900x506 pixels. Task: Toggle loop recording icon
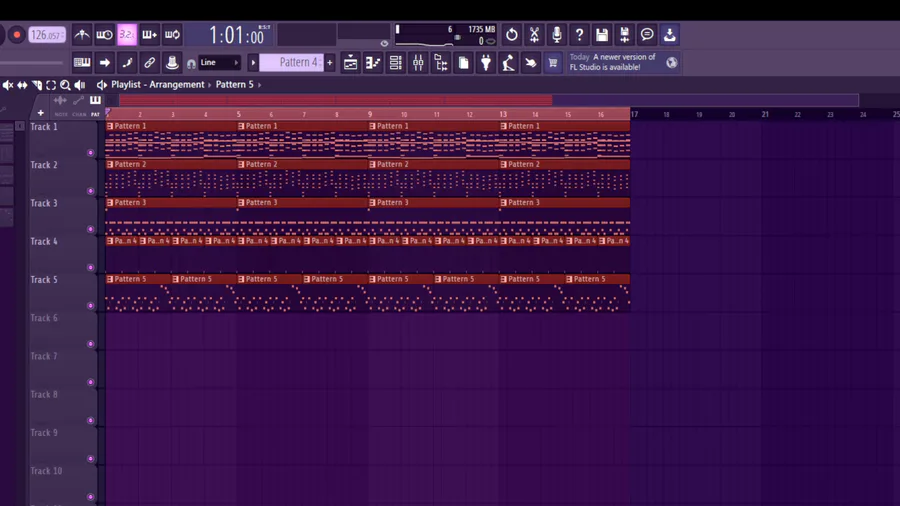172,35
